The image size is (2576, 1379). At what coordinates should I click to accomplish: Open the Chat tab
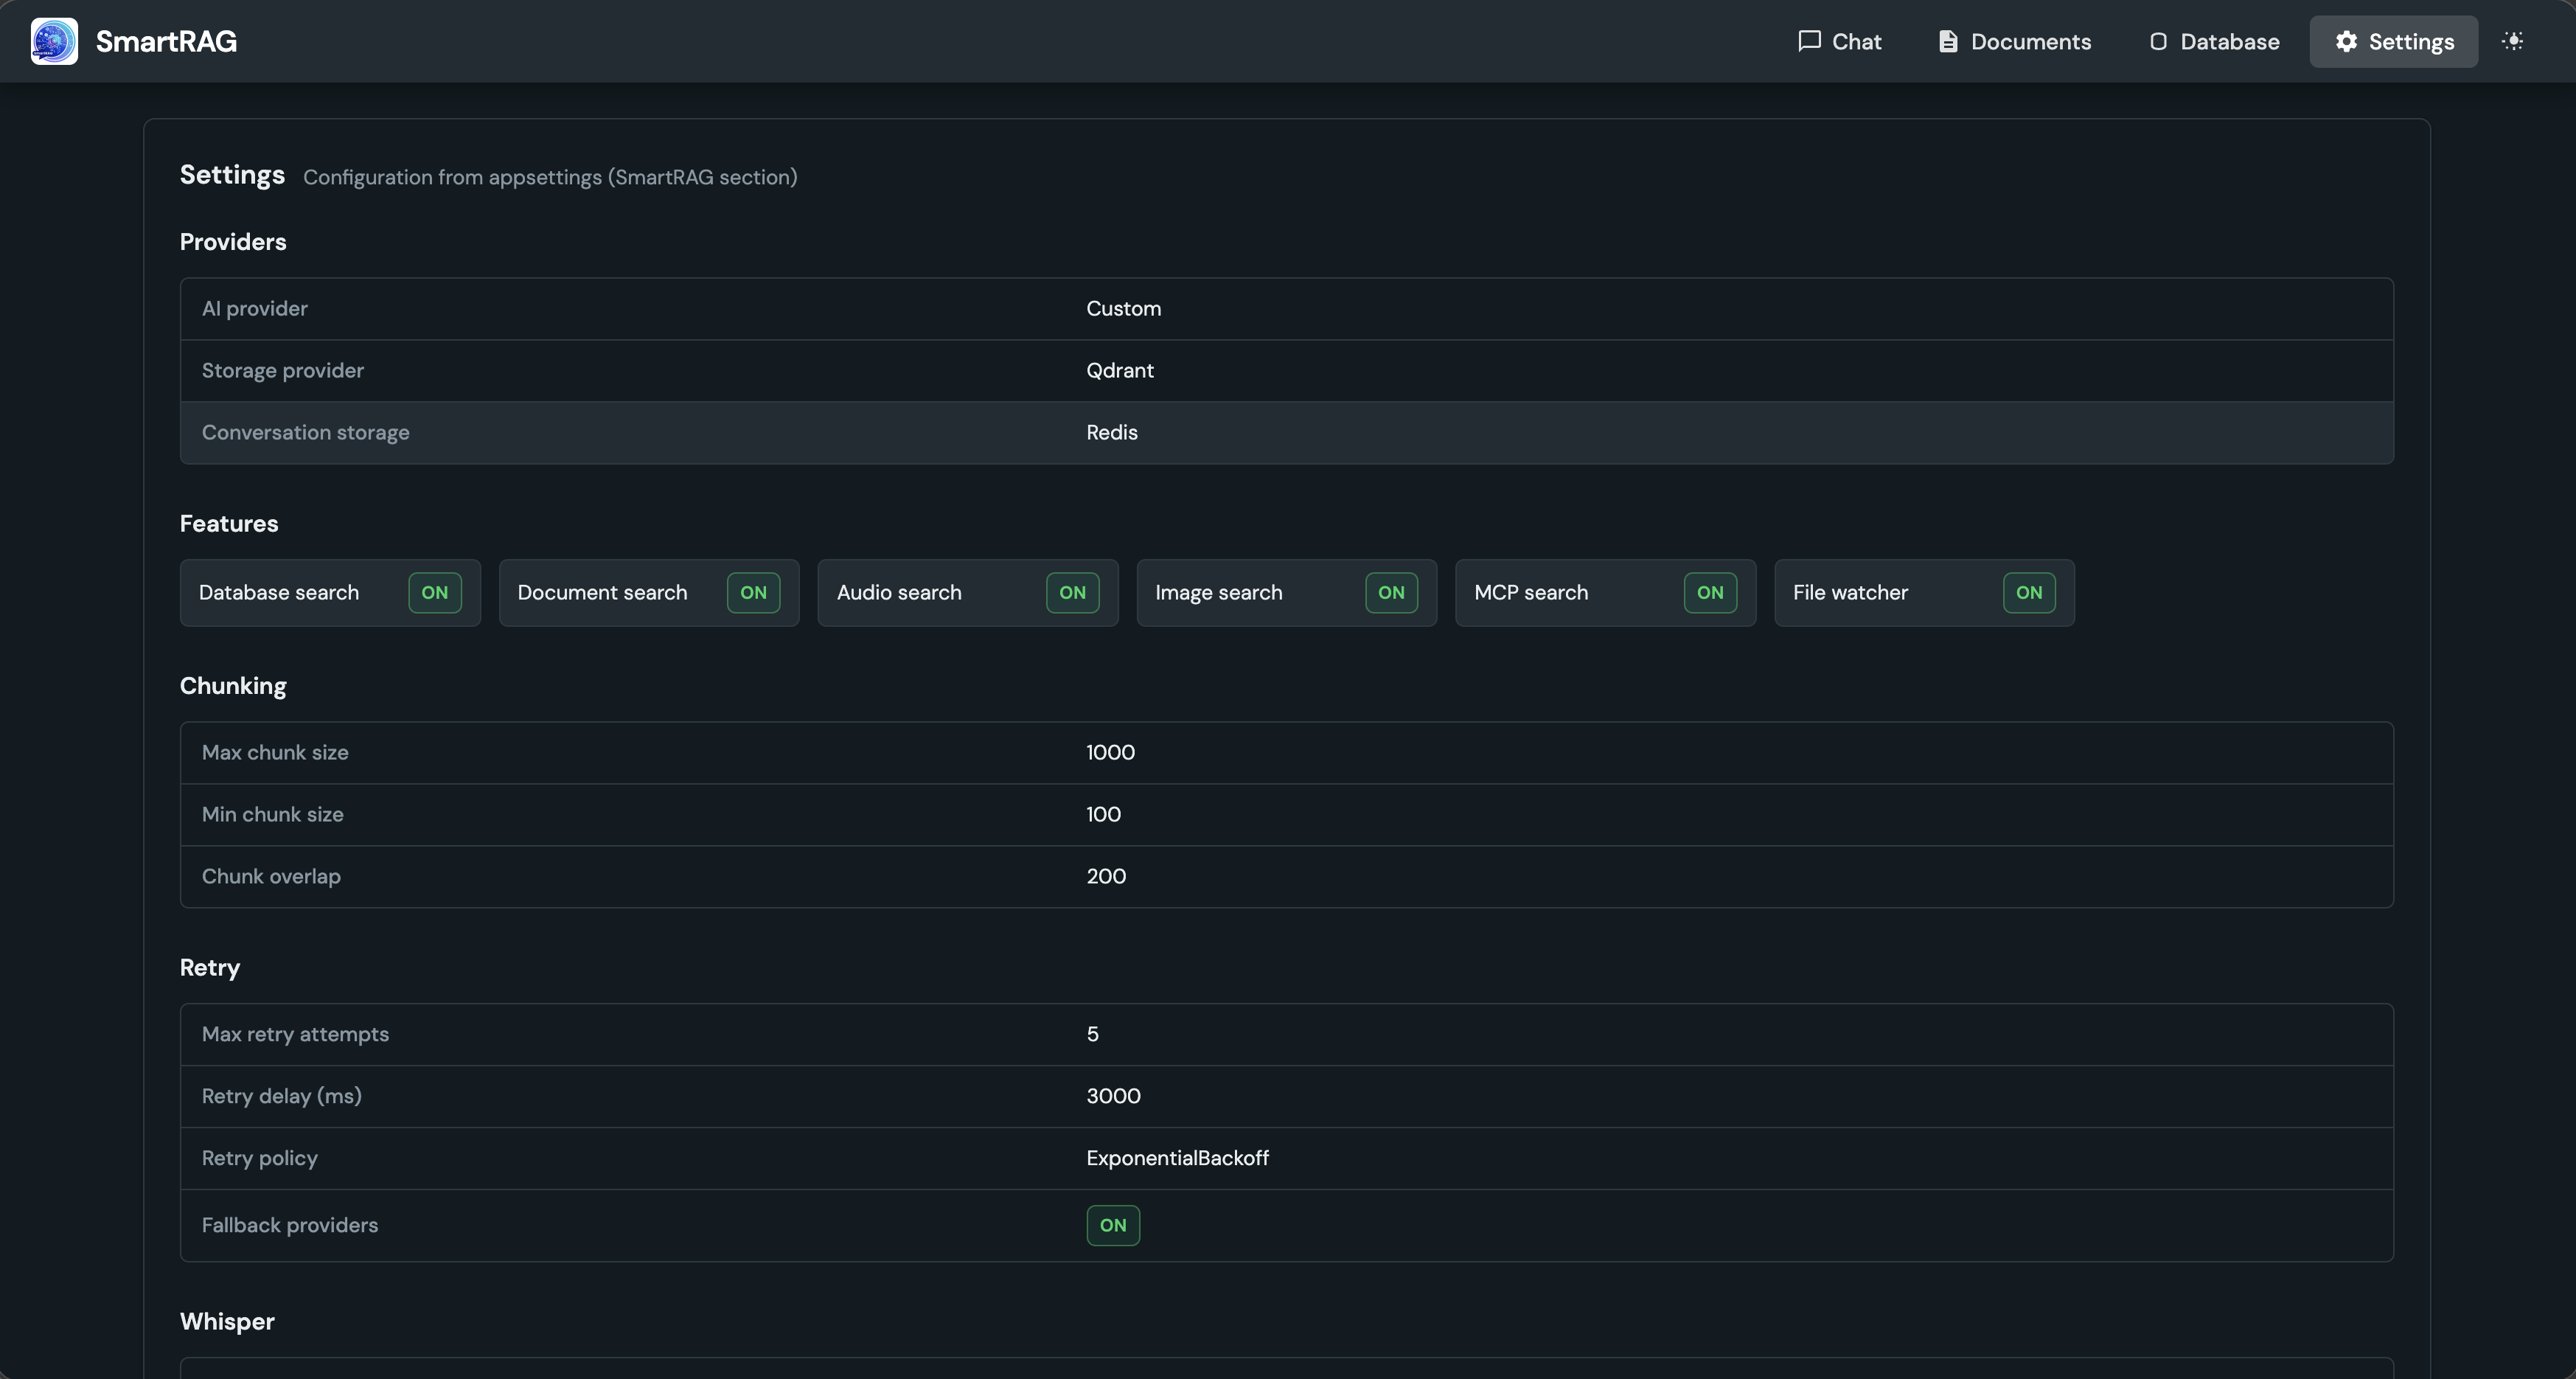click(1840, 41)
